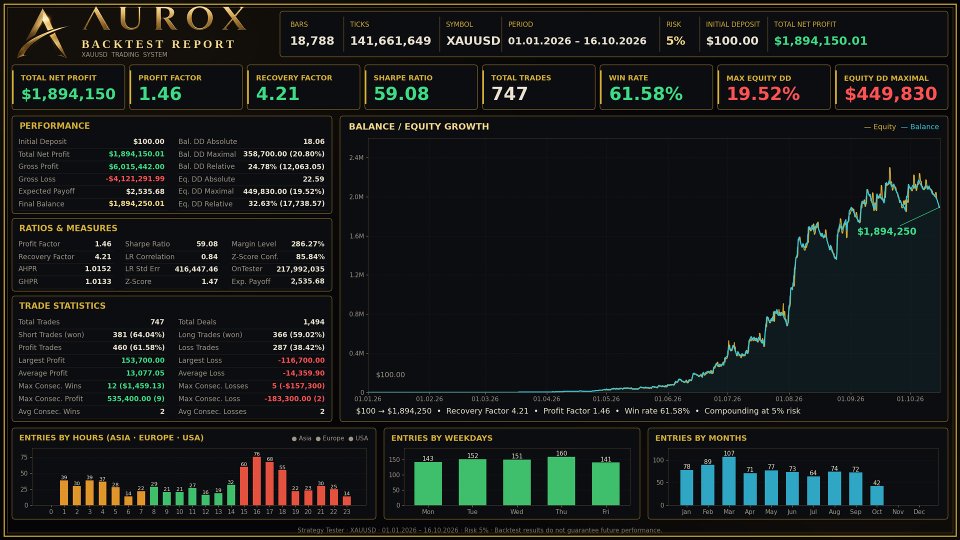Select AHPR value 1.0152
This screenshot has height=540, width=960.
coord(98,269)
